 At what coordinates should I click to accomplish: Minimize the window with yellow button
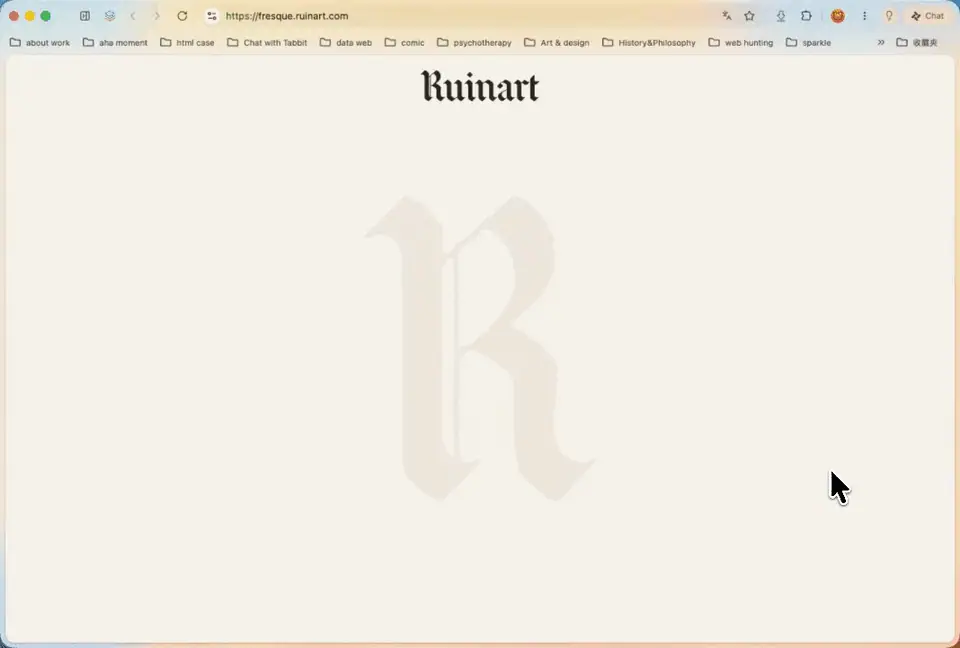(x=29, y=16)
